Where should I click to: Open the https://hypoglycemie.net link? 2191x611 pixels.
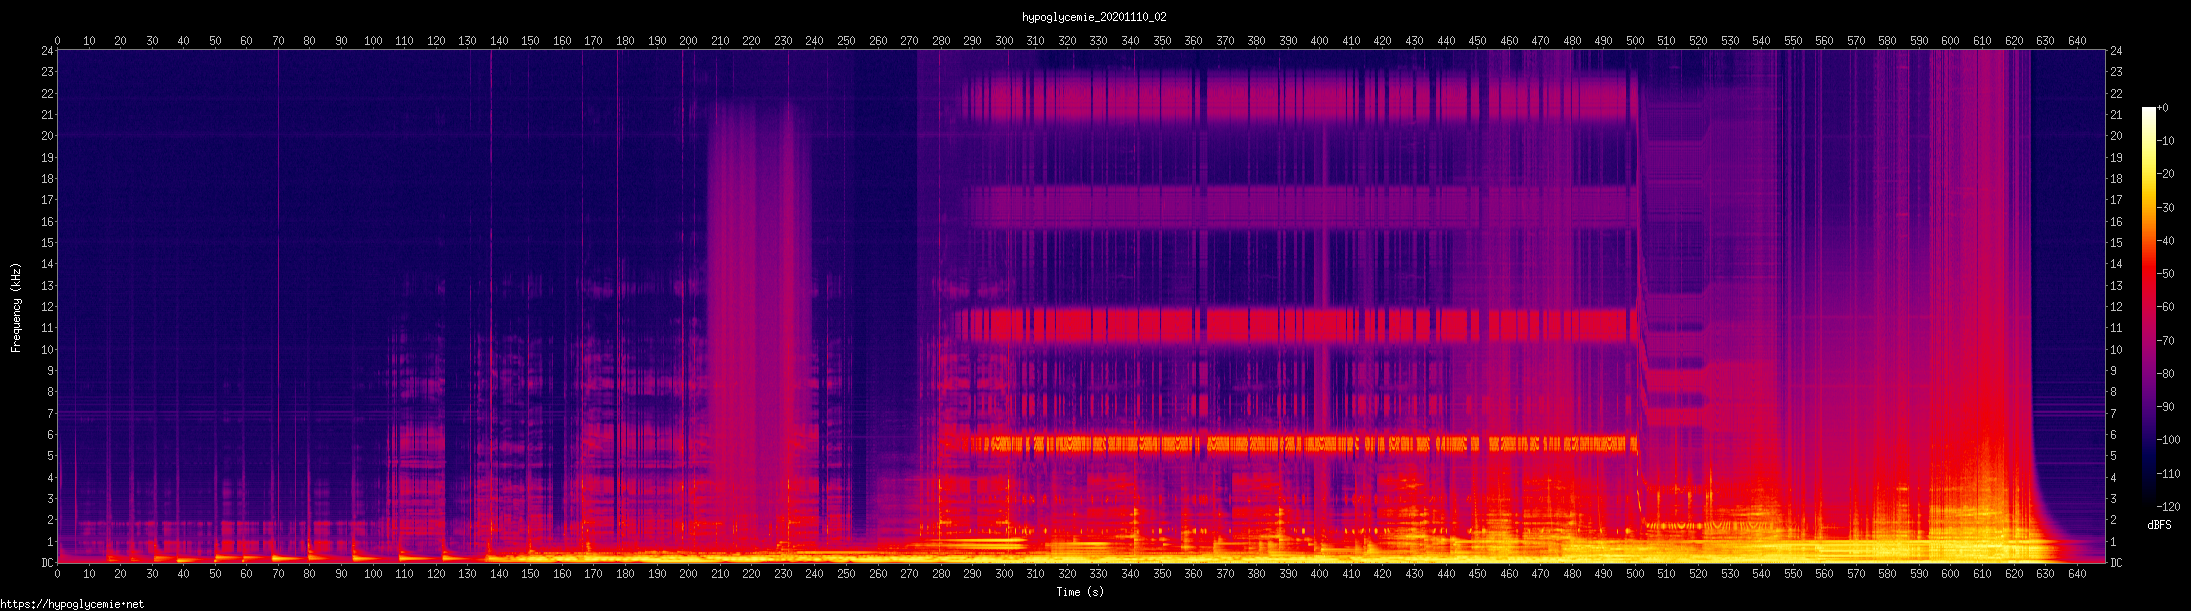tap(72, 604)
